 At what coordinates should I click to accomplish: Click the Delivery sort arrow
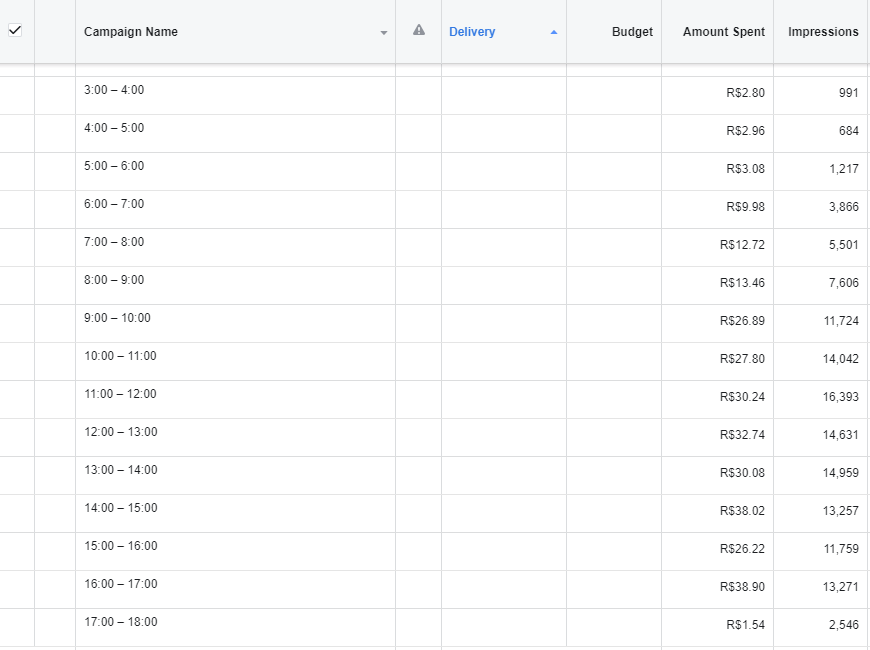(x=554, y=33)
